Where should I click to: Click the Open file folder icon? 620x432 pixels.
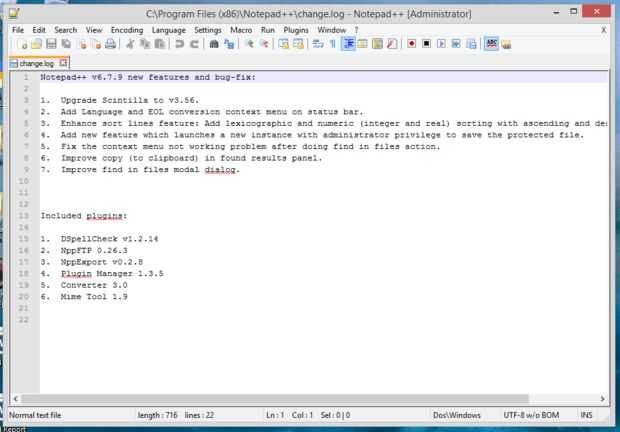click(x=37, y=44)
